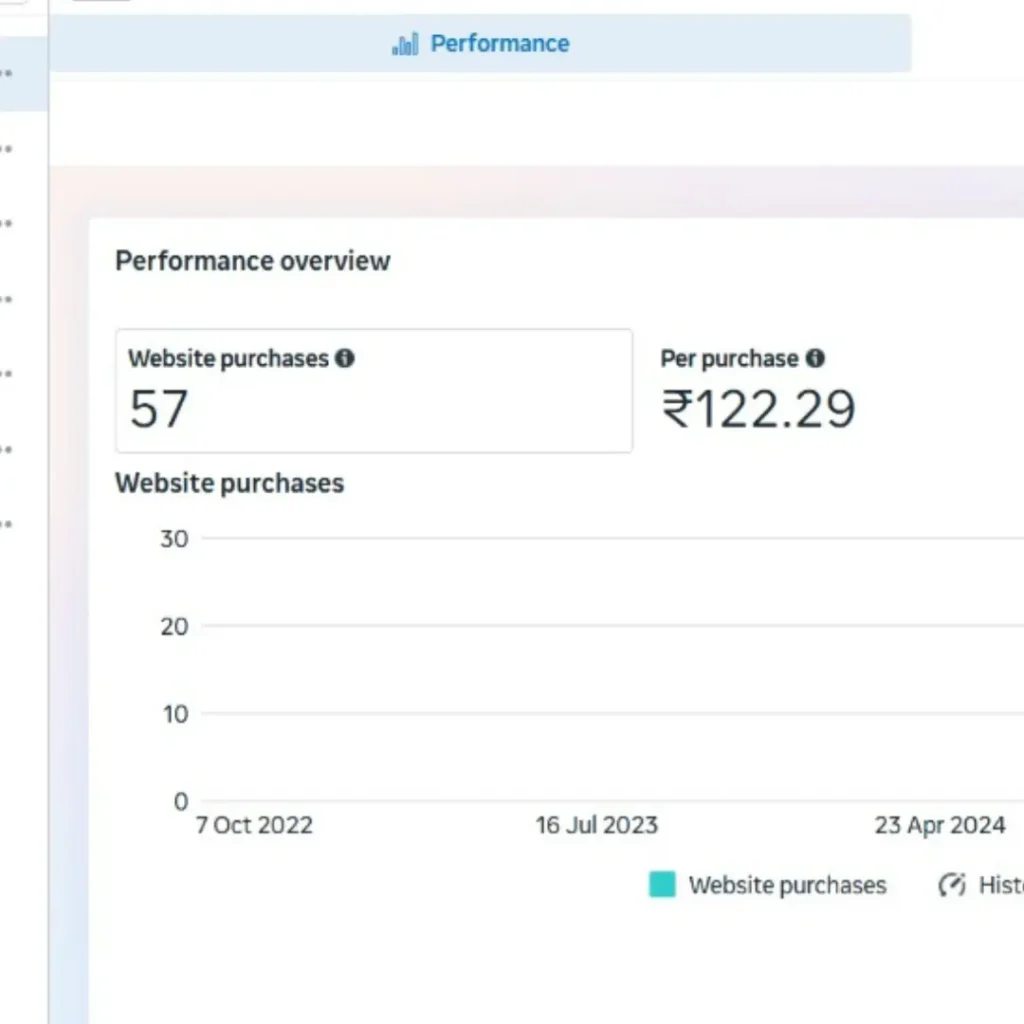Open the ellipsis menu on highlighted sidebar row

tap(6, 74)
